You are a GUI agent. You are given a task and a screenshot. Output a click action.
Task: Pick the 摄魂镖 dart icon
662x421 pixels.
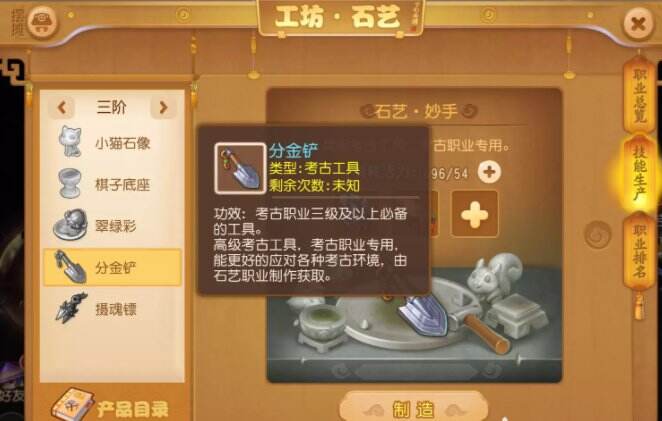click(71, 308)
